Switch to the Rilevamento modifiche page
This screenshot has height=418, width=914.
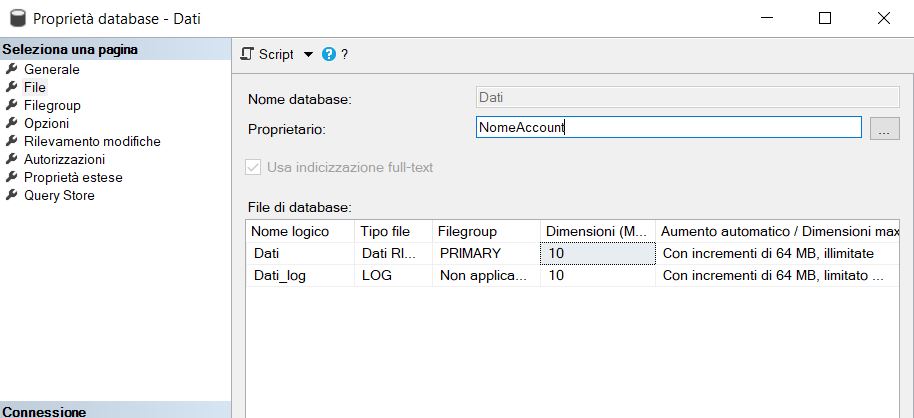(x=92, y=142)
